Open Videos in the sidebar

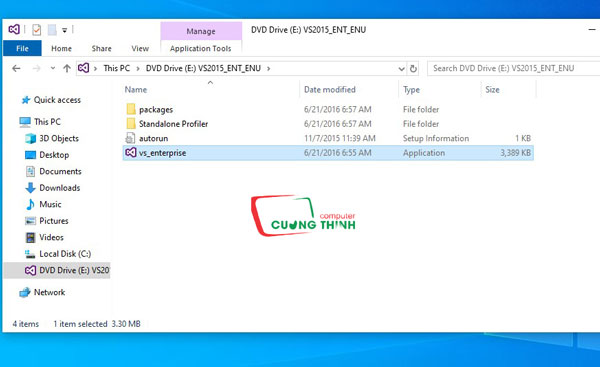pyautogui.click(x=51, y=237)
